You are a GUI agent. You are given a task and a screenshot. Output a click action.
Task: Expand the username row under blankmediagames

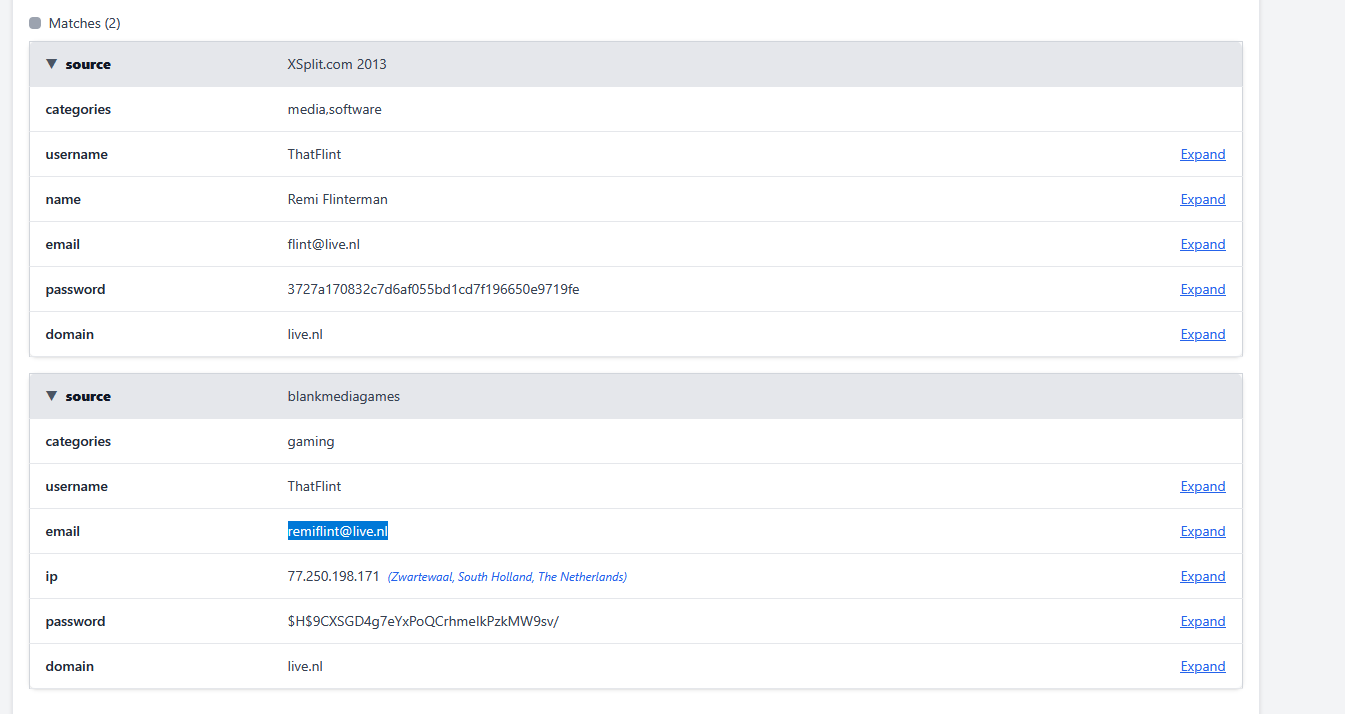click(1202, 486)
